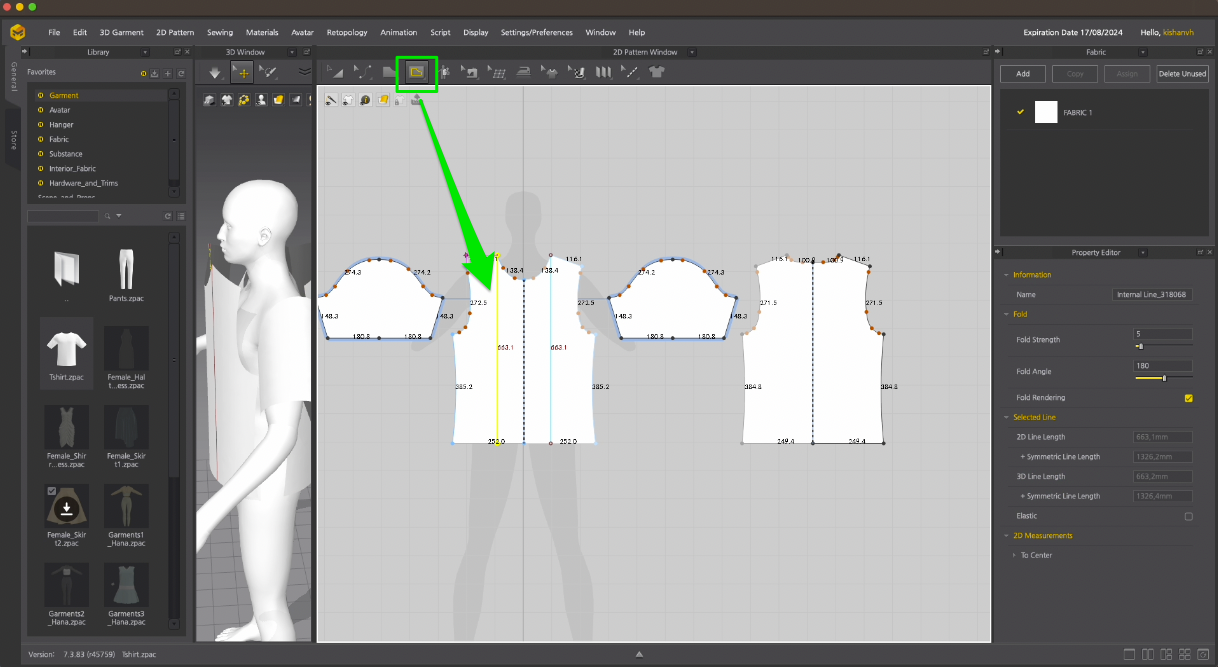The width and height of the screenshot is (1218, 667).
Task: Click the import download icon beside Favorites
Action: 155,73
